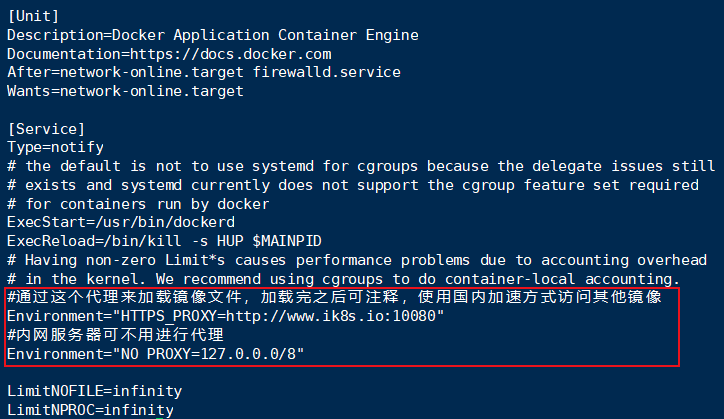Select the Type=notify line

coord(55,147)
